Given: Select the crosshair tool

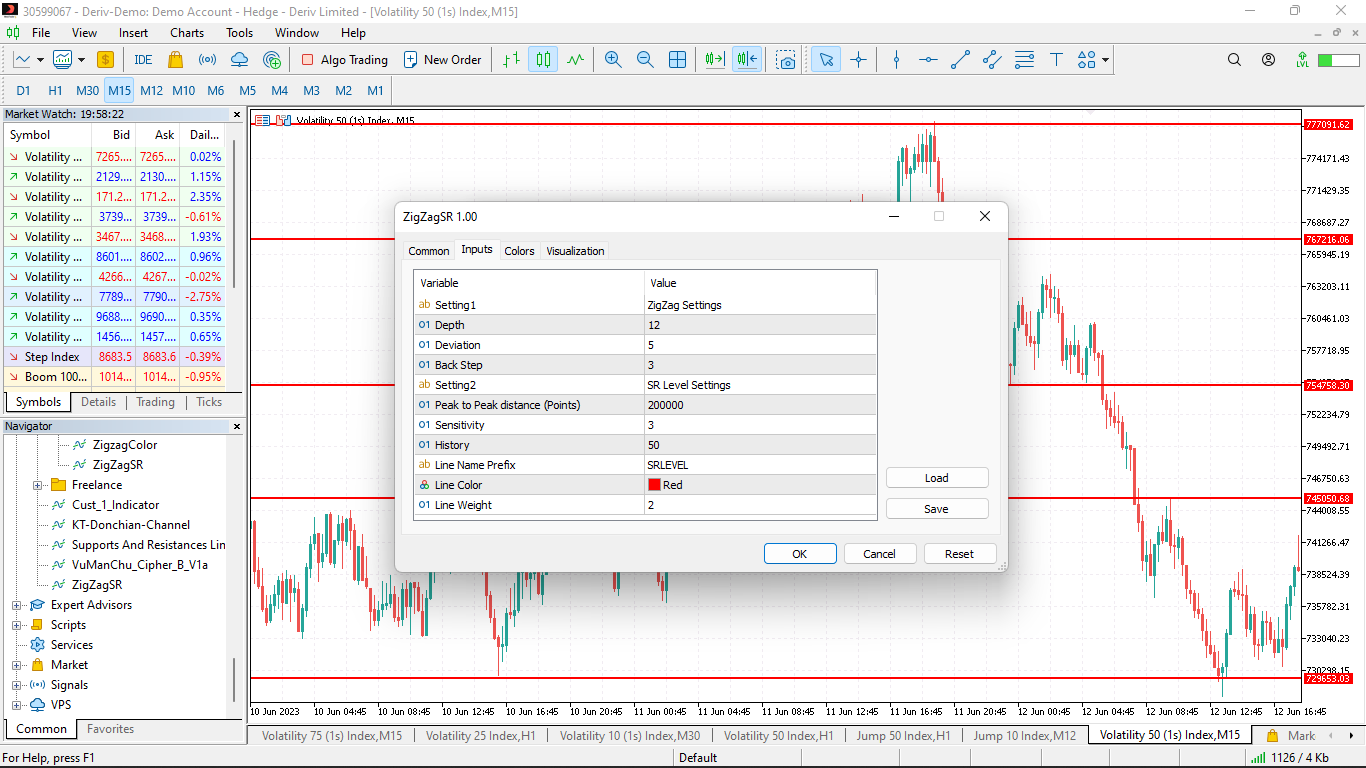Looking at the screenshot, I should (x=858, y=60).
